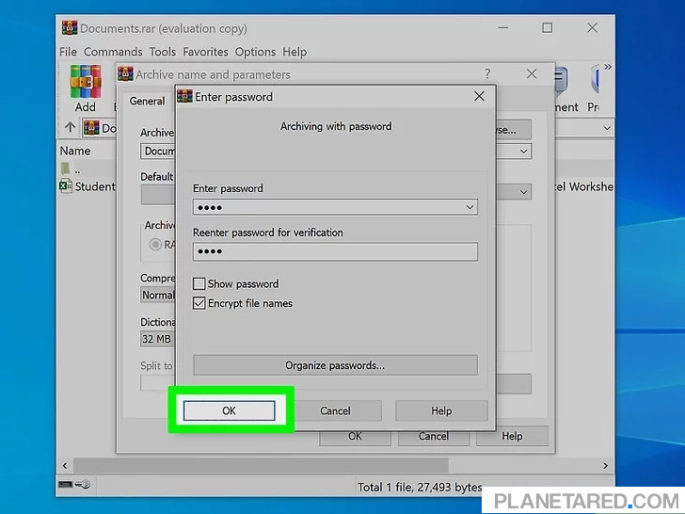Close the Enter password dialog
The image size is (685, 514).
pos(479,97)
